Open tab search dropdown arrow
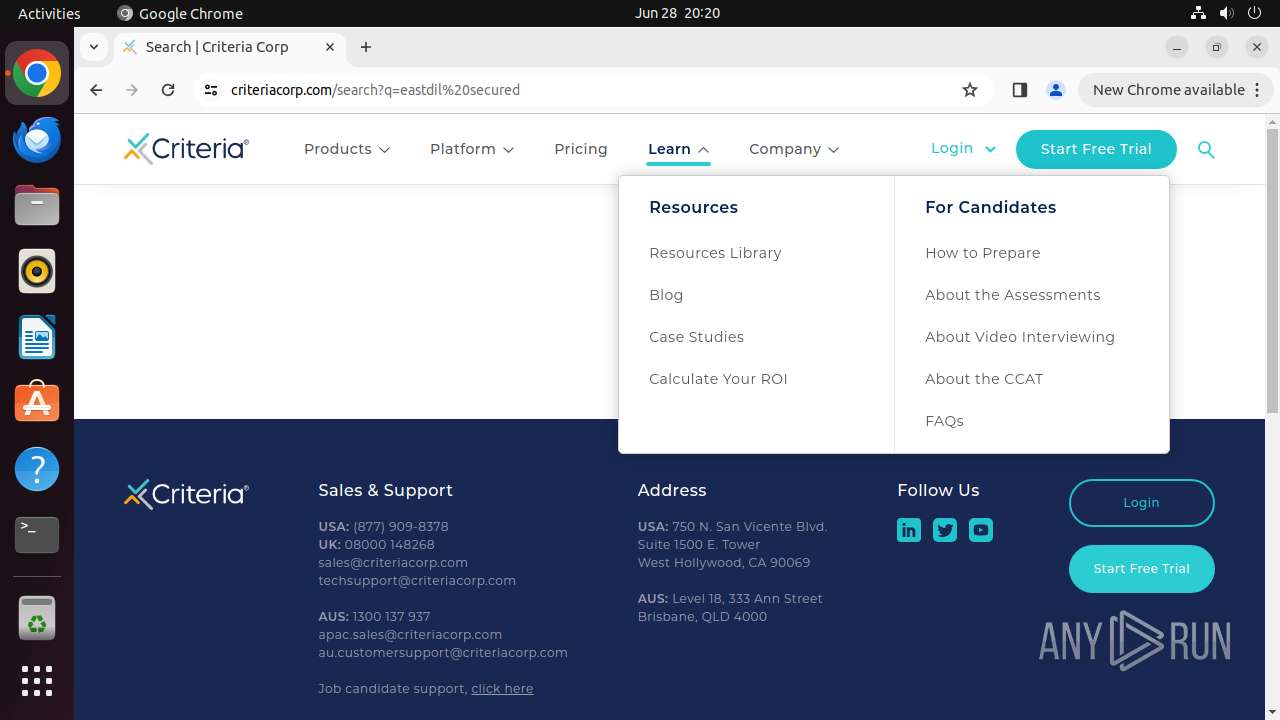1280x720 pixels. [x=93, y=47]
